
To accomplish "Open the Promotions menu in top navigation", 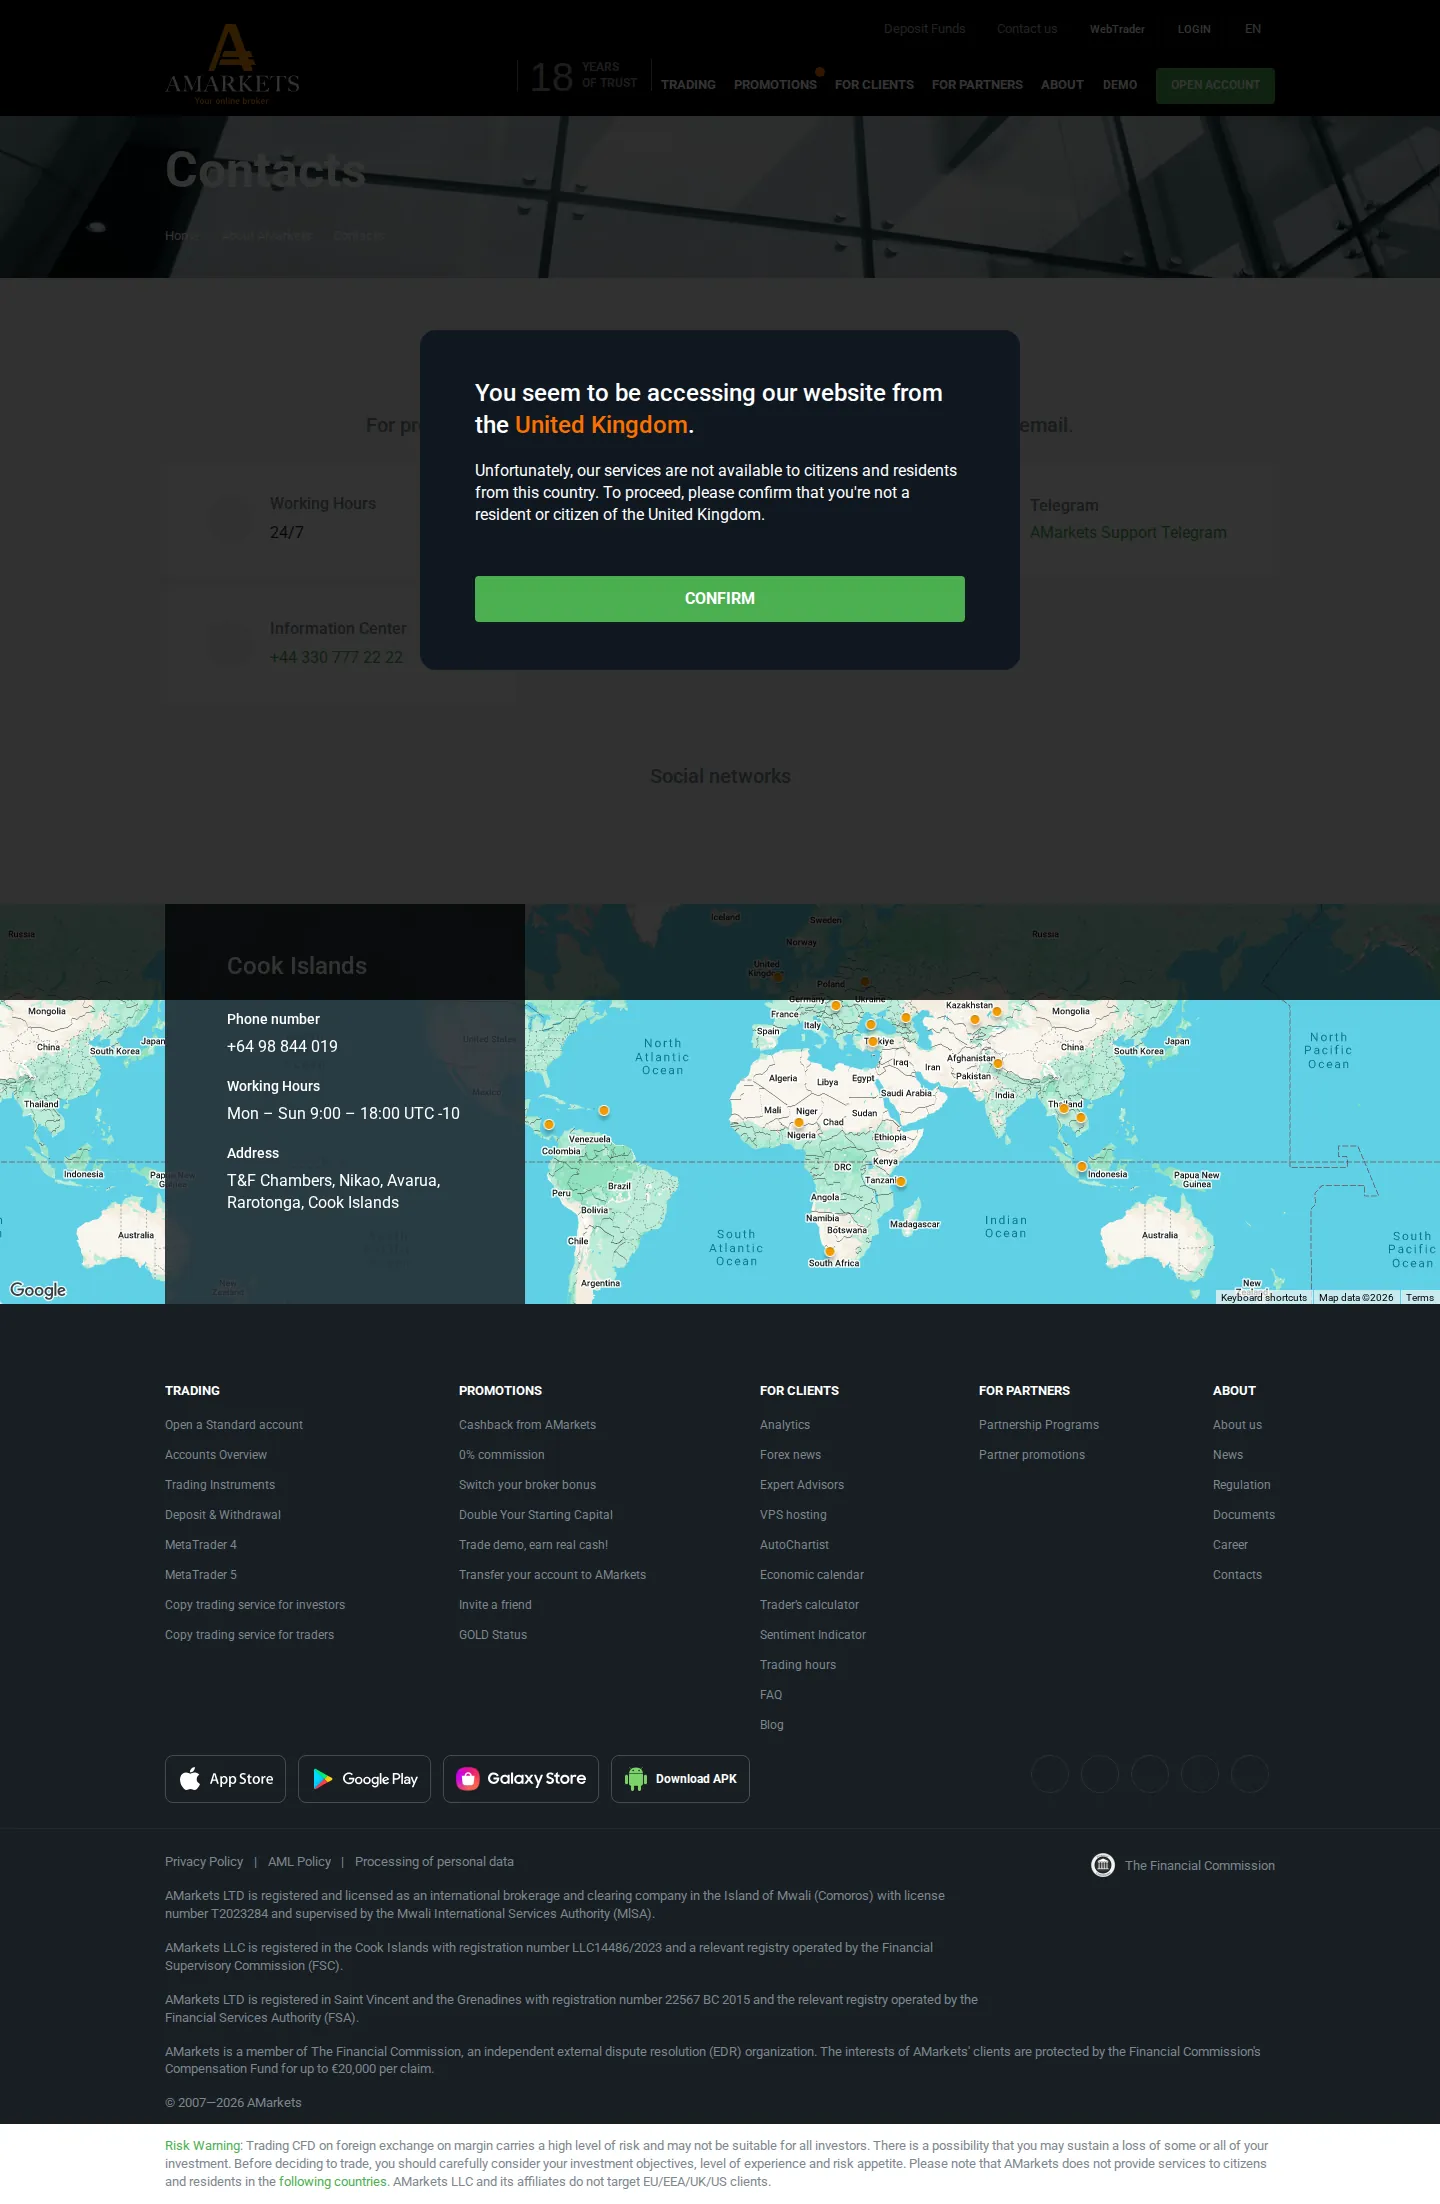I will [775, 85].
